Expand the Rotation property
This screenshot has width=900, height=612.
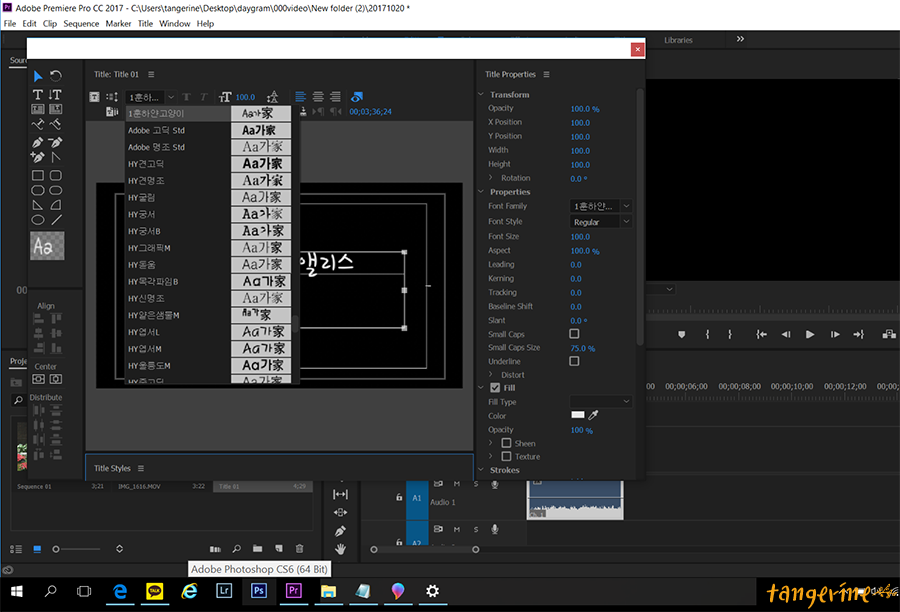(491, 178)
